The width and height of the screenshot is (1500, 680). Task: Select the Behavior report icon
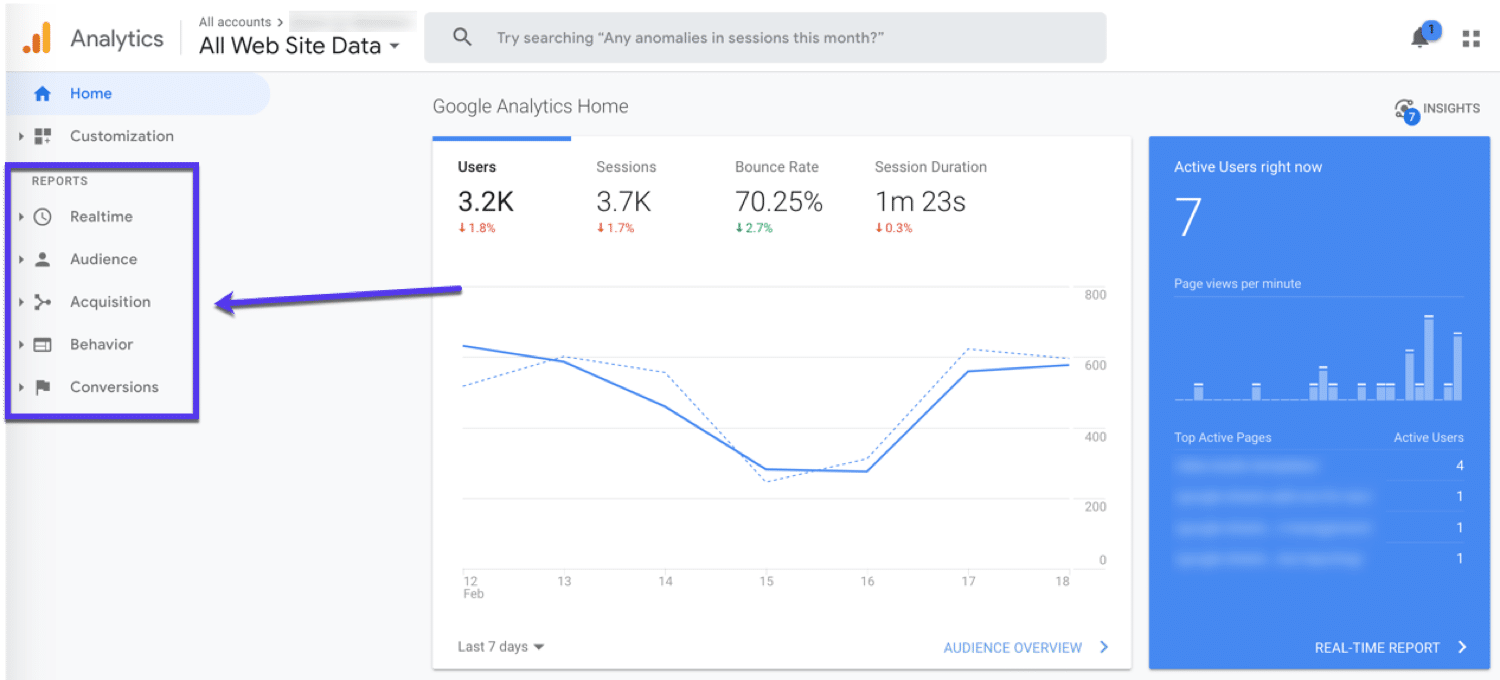point(42,344)
